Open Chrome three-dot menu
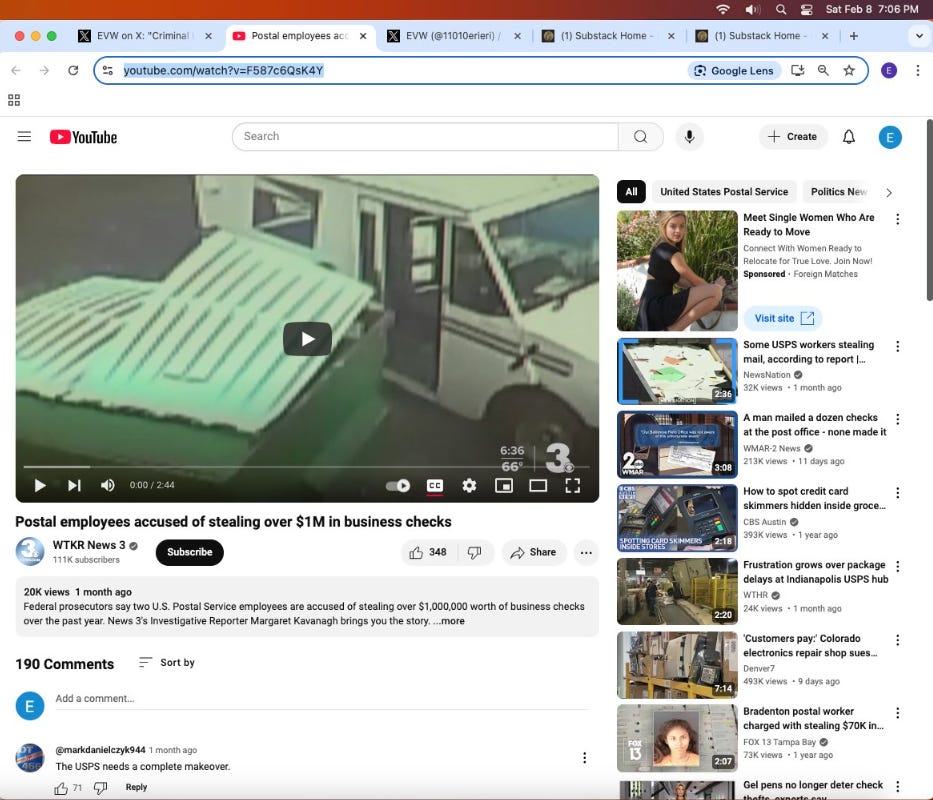 point(918,70)
